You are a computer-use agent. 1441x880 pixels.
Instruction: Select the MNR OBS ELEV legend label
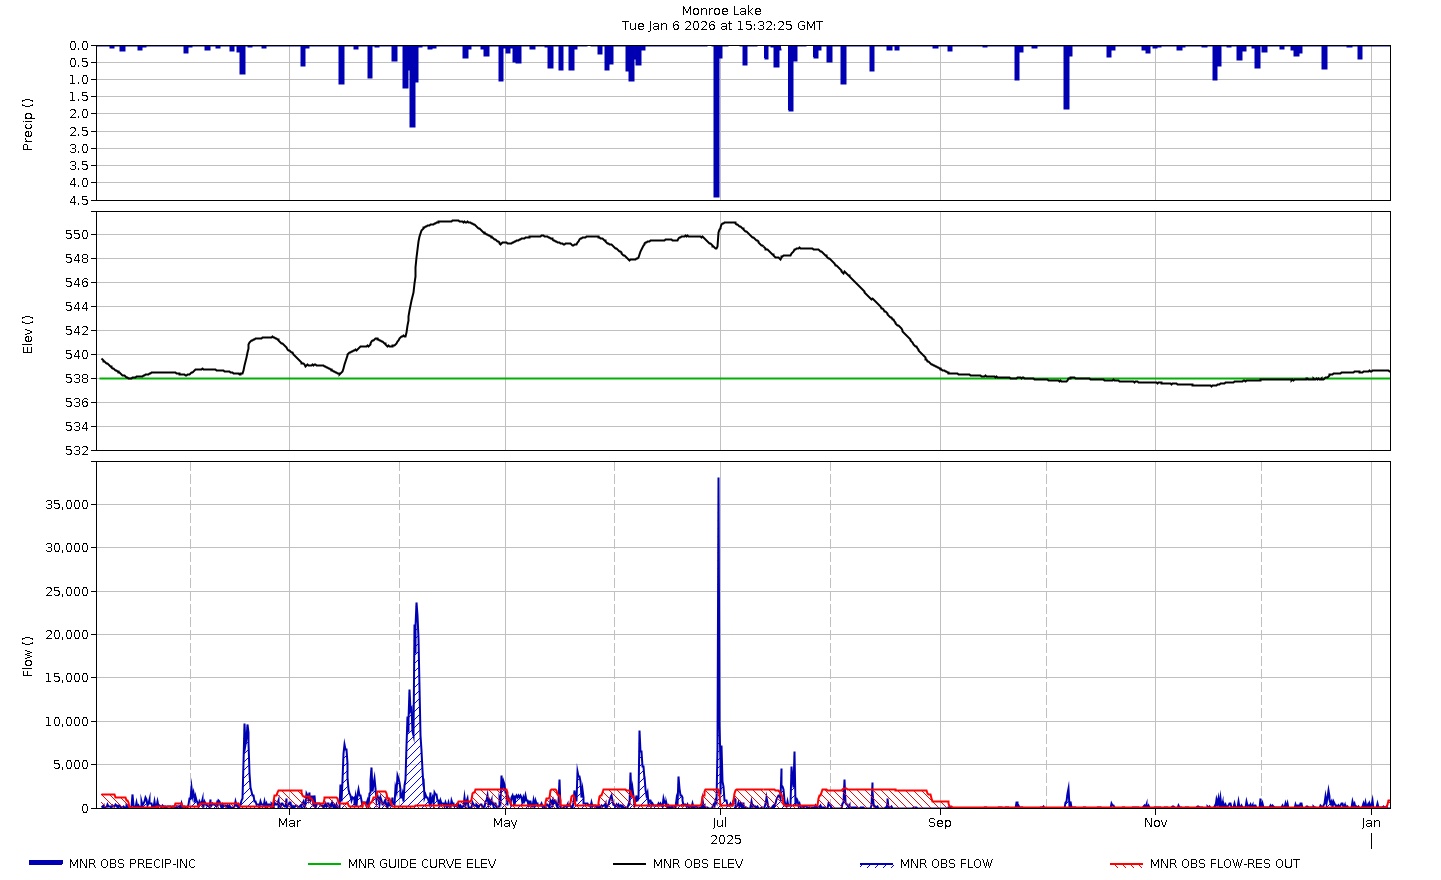697,864
